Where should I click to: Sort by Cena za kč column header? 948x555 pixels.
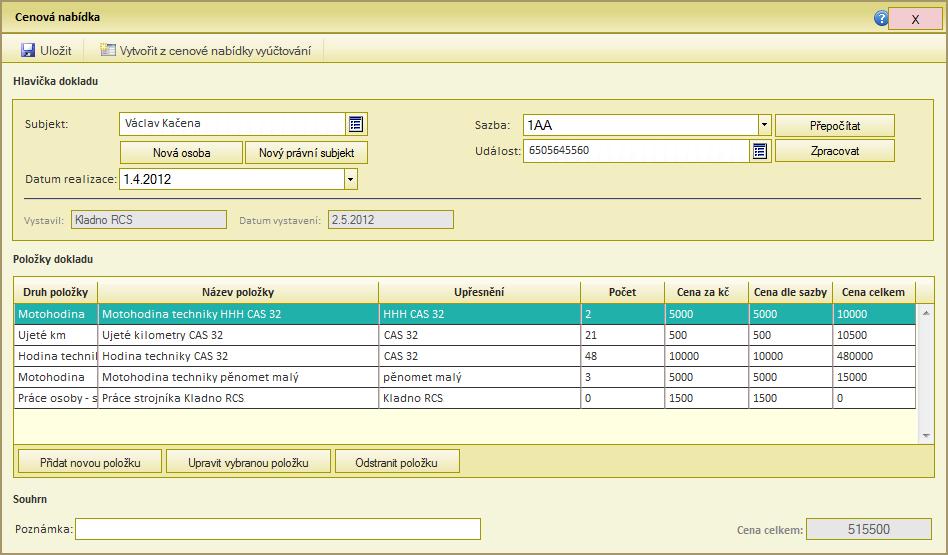coord(706,292)
